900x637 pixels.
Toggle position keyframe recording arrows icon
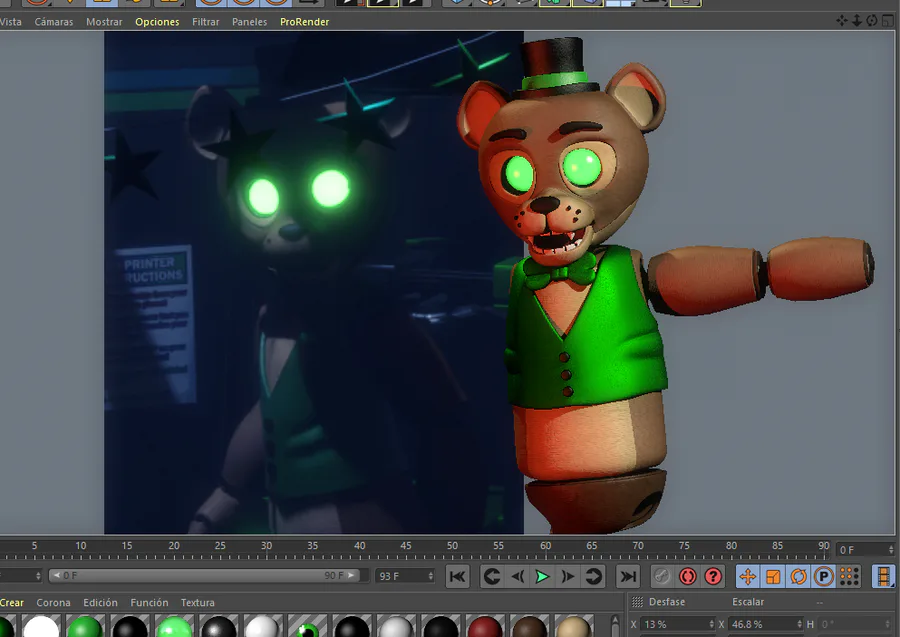[x=747, y=576]
